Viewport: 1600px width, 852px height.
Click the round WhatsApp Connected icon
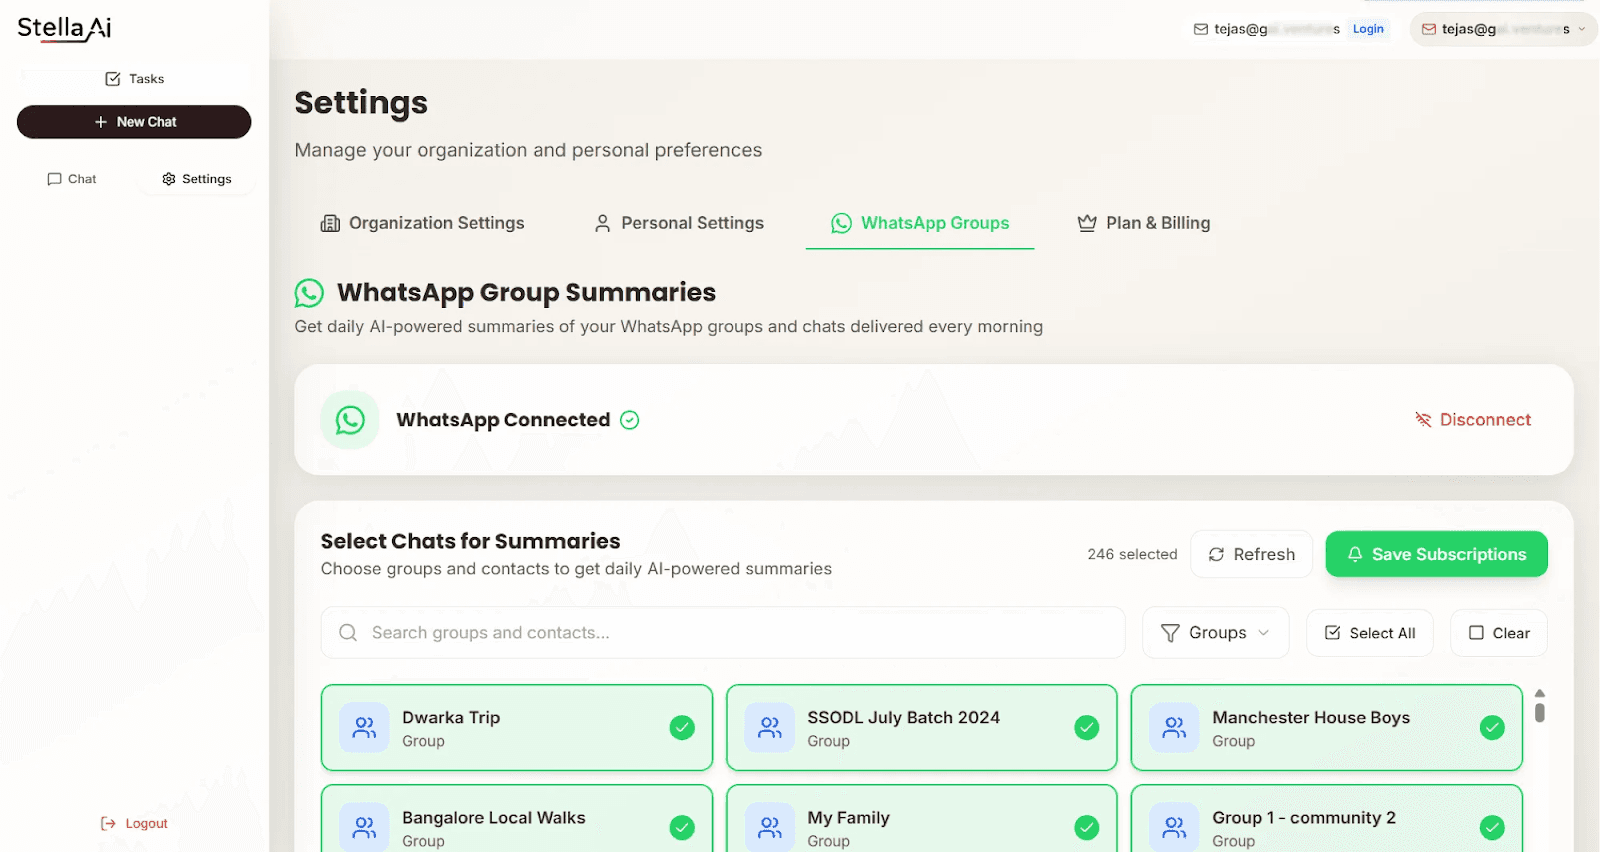[350, 420]
